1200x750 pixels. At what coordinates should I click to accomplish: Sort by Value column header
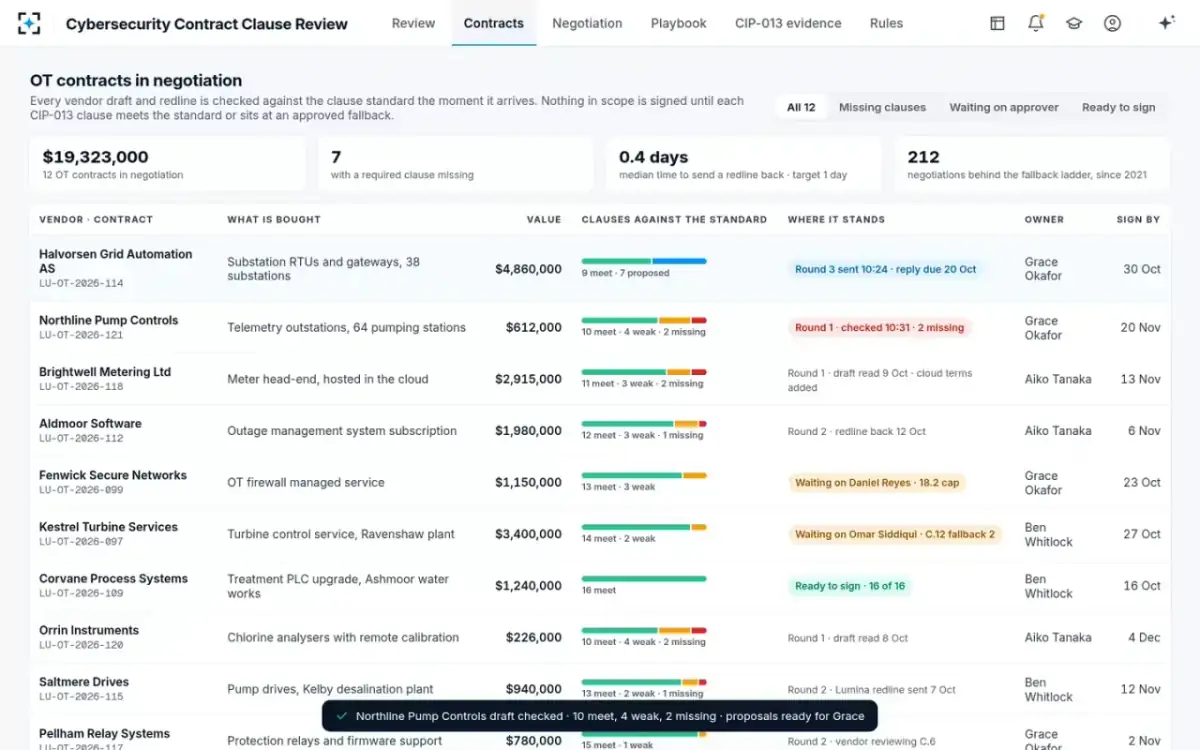coord(544,219)
